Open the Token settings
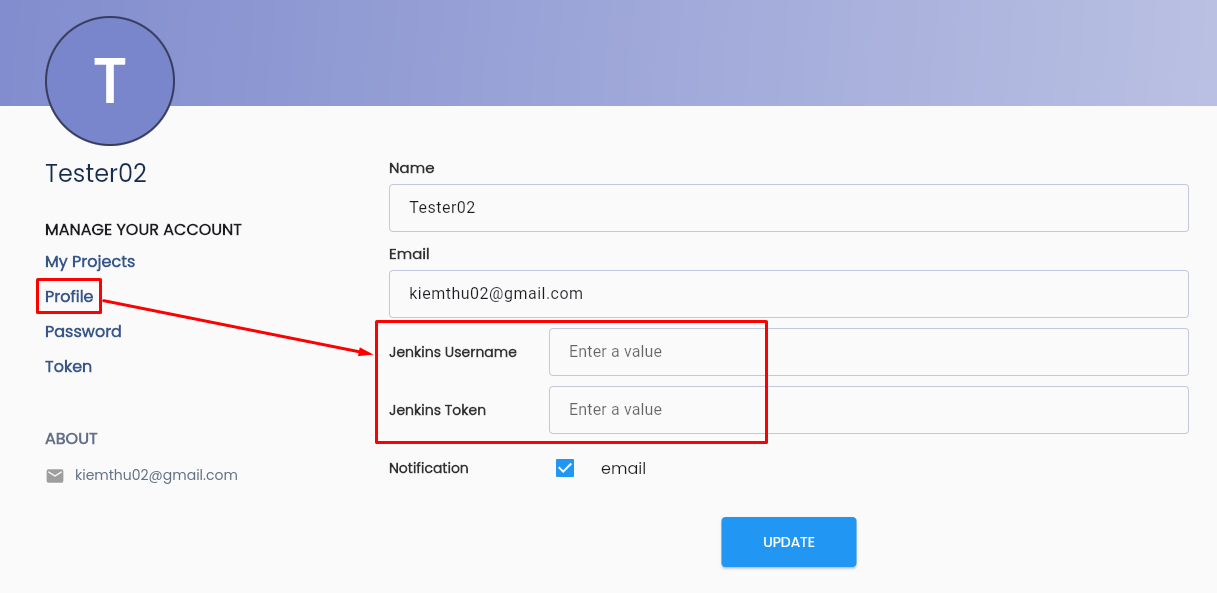 click(68, 367)
